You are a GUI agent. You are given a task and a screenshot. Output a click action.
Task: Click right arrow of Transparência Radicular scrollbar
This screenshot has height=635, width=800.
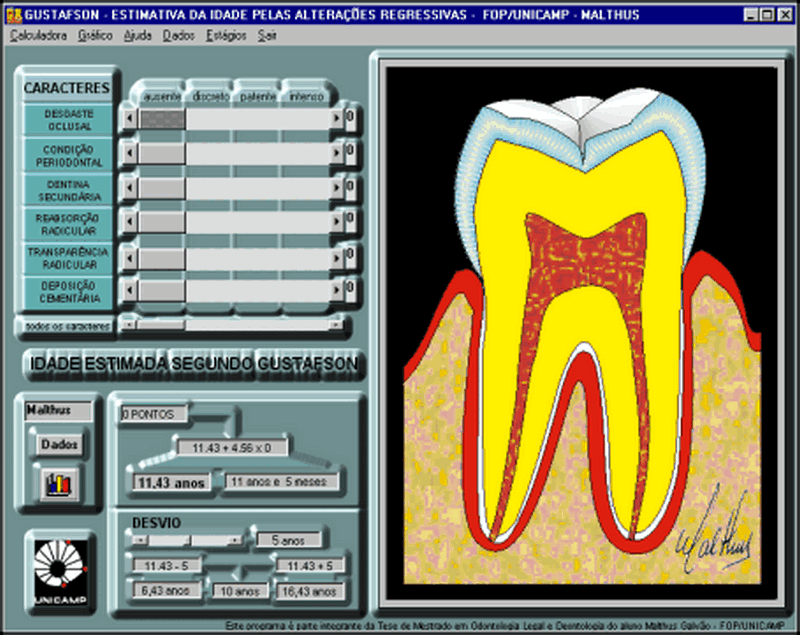tap(336, 258)
